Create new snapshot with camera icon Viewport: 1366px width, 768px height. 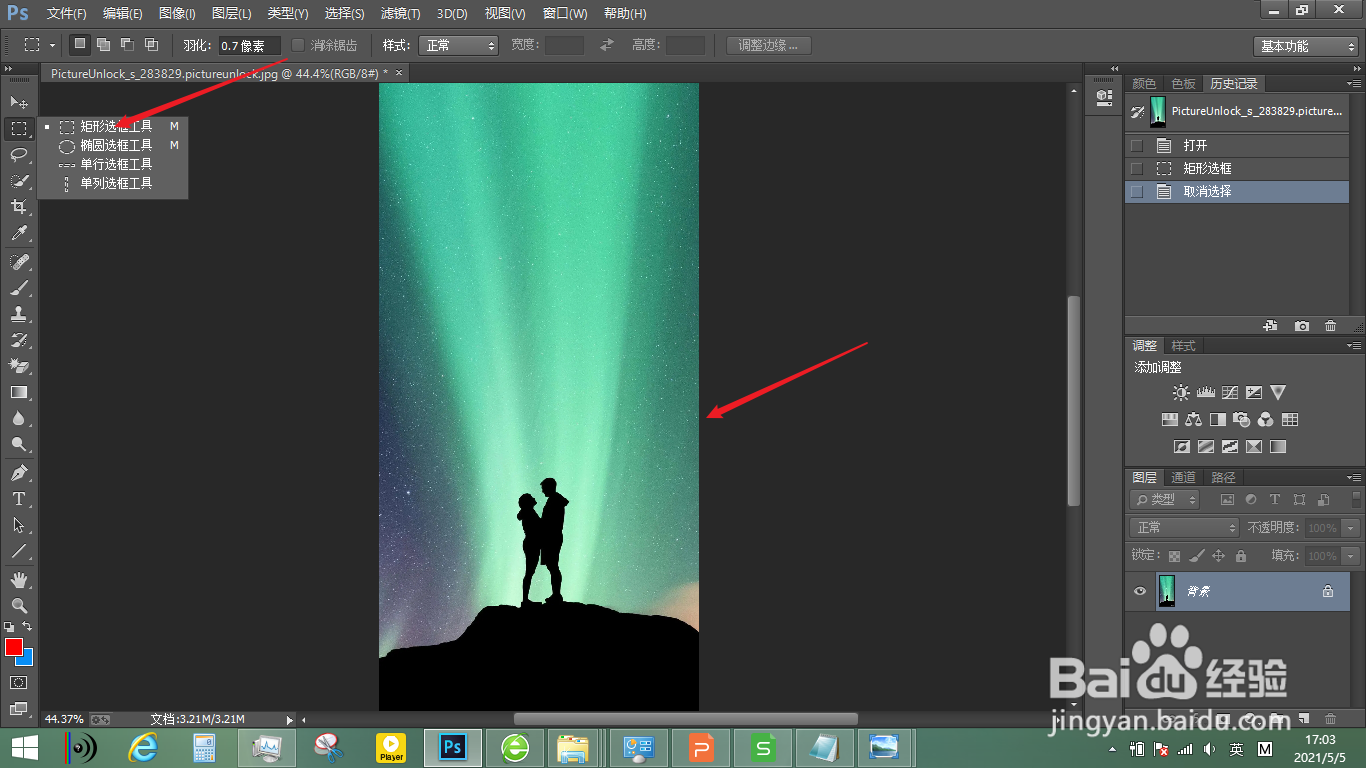click(1301, 326)
